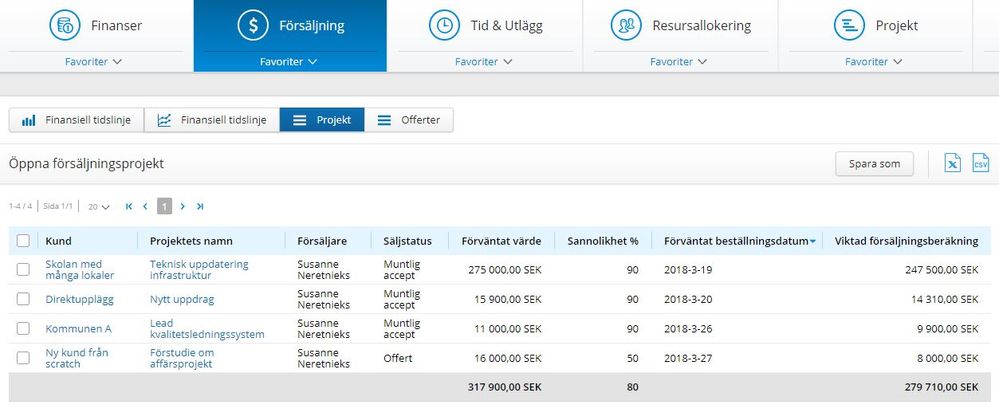Expand Favoriter under Tid & Utlägg

coord(484,62)
